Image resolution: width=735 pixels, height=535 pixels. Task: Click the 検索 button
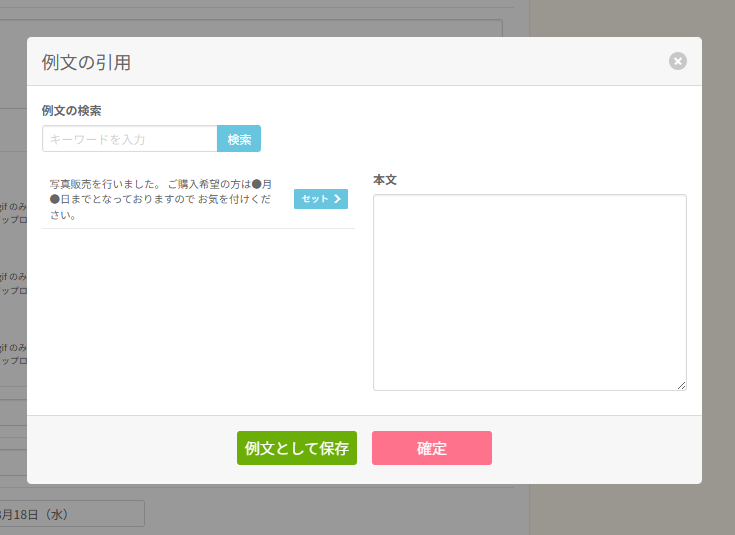tap(239, 139)
